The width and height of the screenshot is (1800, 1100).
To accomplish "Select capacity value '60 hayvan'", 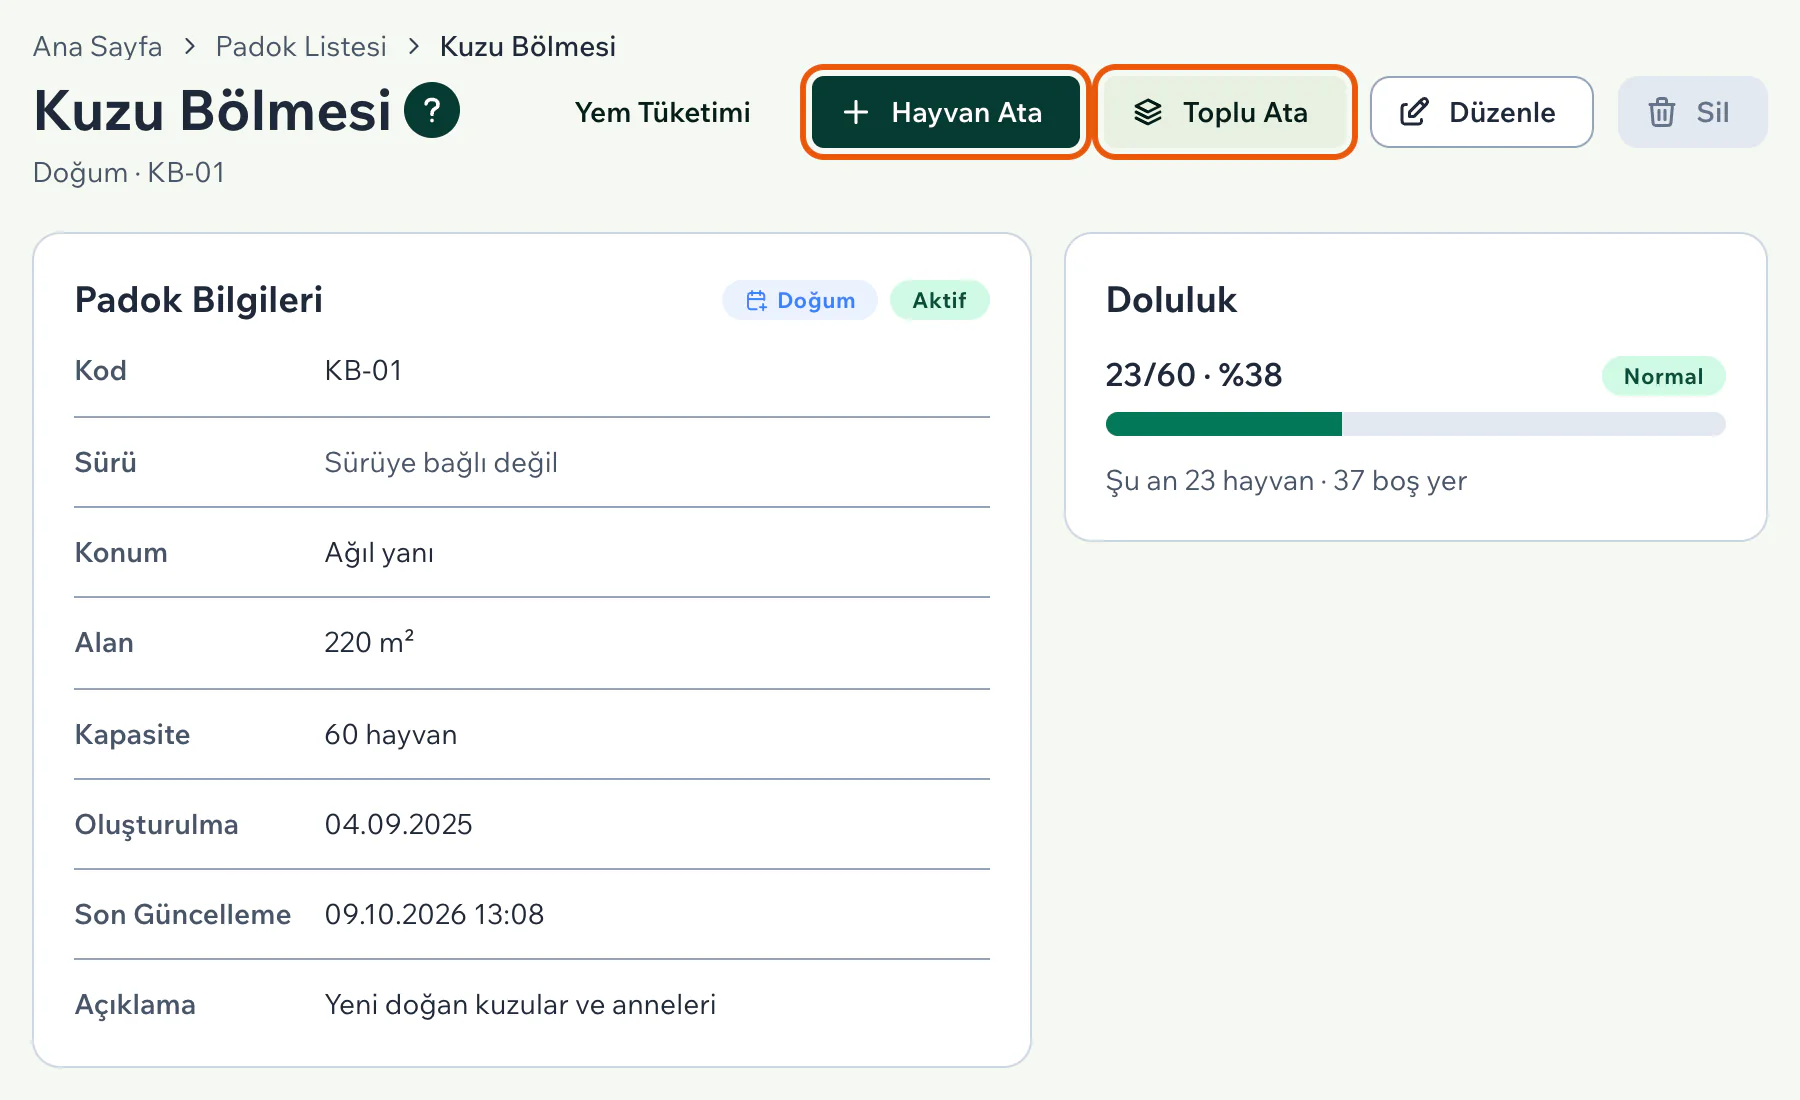I will [391, 734].
